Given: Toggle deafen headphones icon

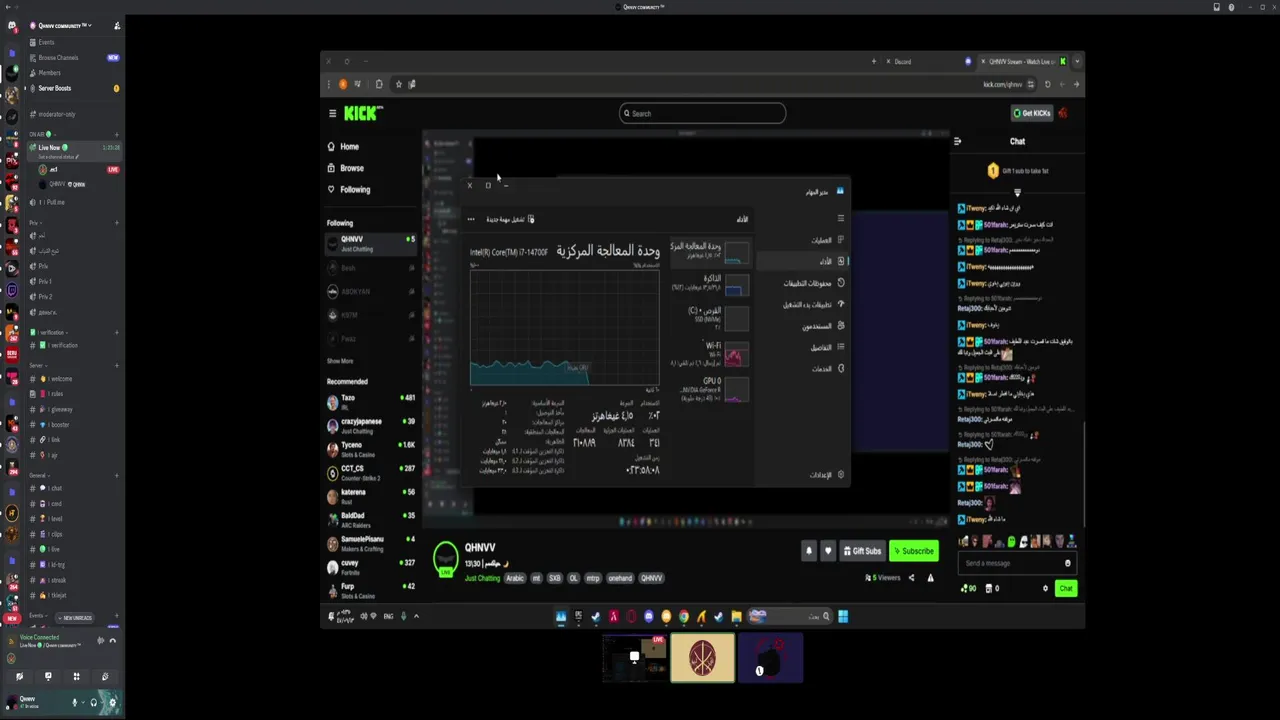Looking at the screenshot, I should tap(93, 702).
